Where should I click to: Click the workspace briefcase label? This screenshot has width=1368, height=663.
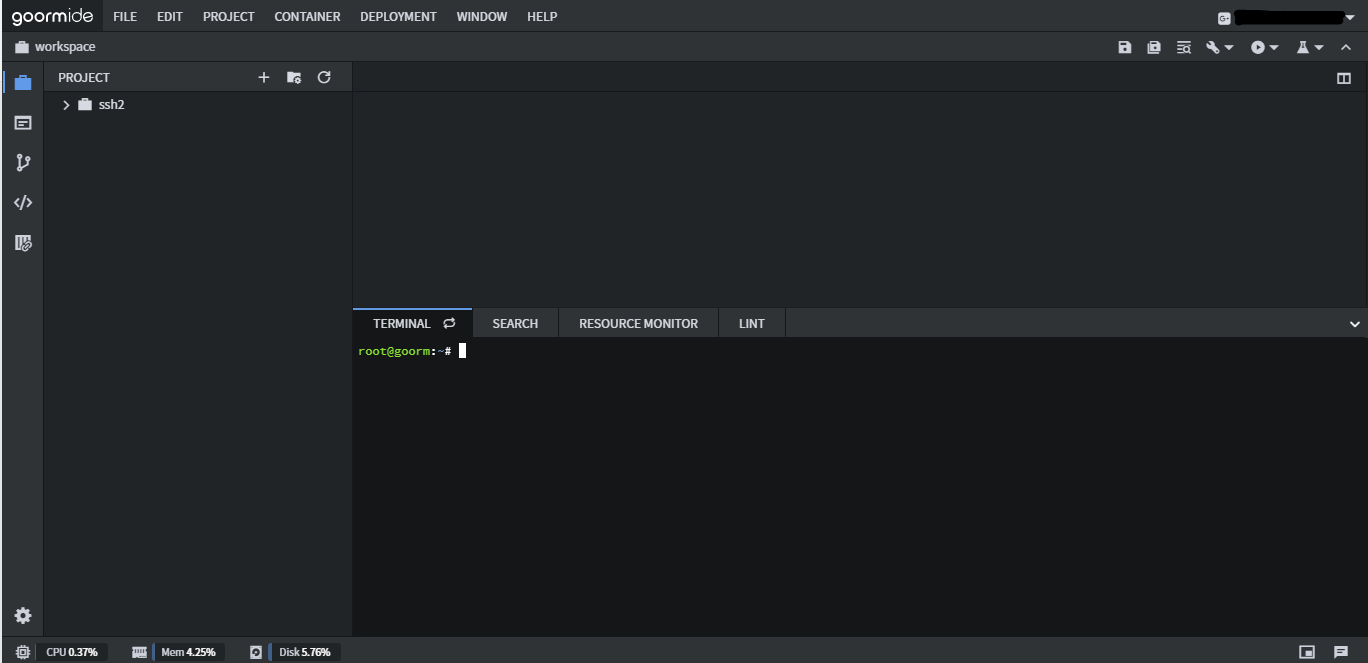(55, 47)
